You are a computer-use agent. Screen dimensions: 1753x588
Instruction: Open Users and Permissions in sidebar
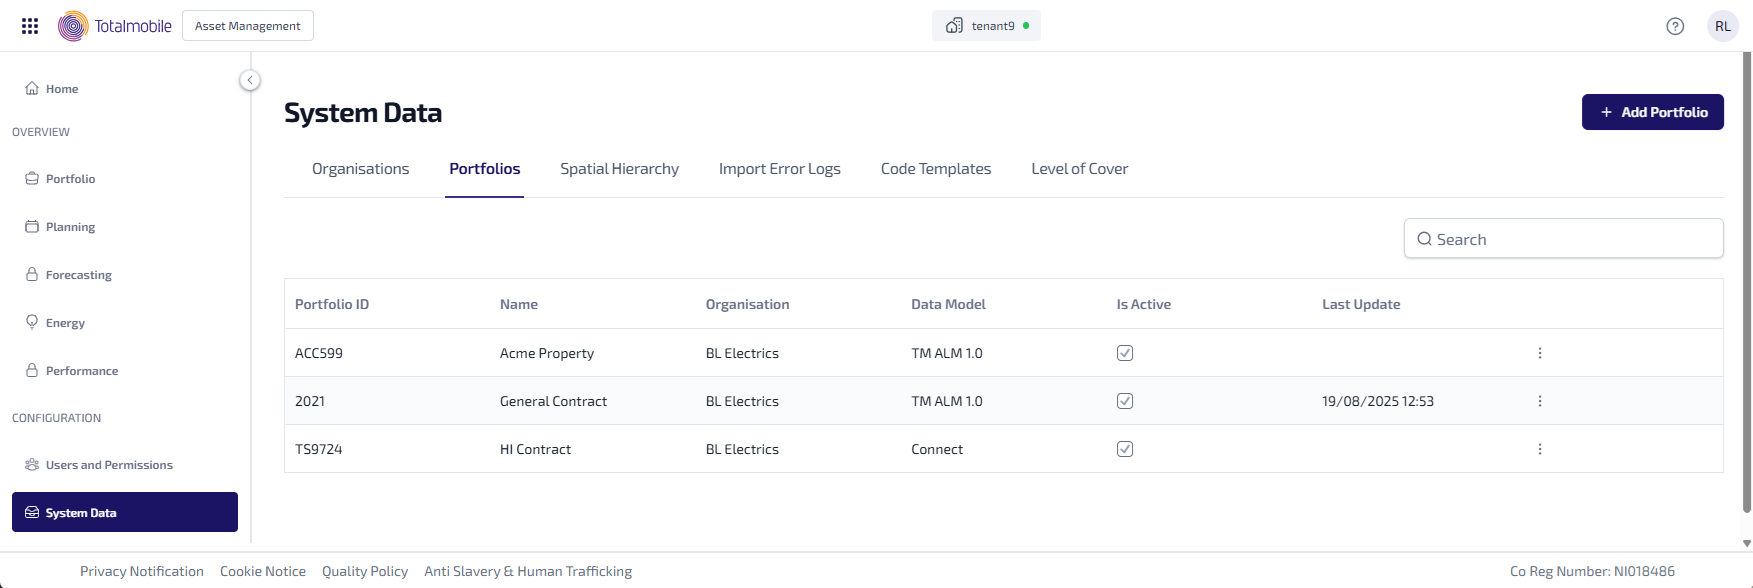coord(108,465)
